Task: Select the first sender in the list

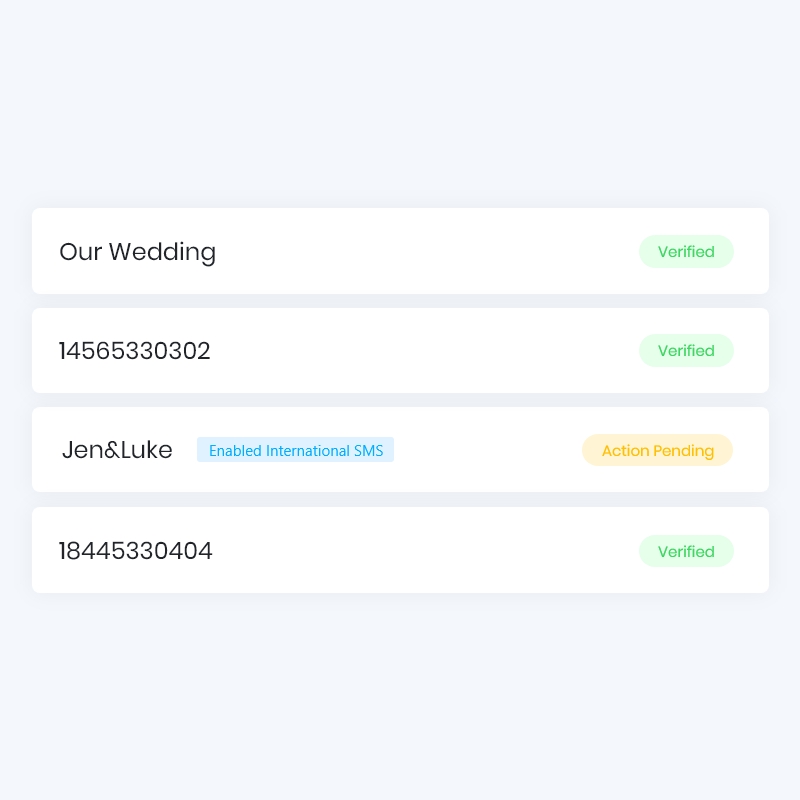Action: coord(137,252)
